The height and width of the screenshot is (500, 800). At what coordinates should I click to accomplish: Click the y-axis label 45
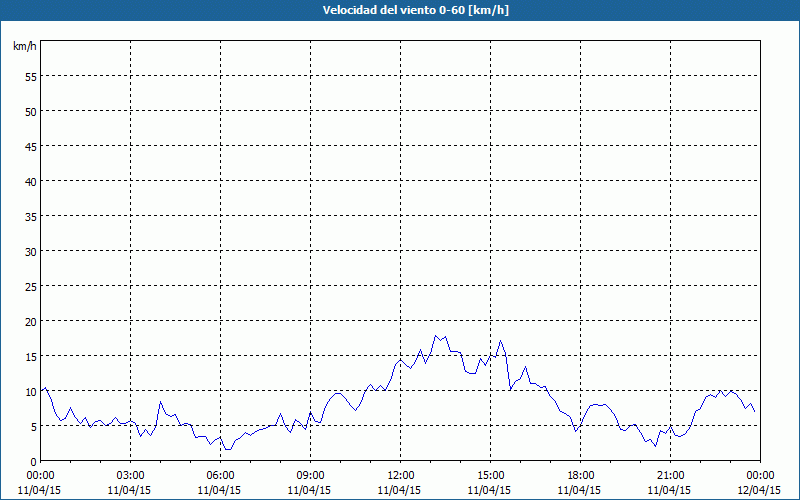tap(31, 146)
